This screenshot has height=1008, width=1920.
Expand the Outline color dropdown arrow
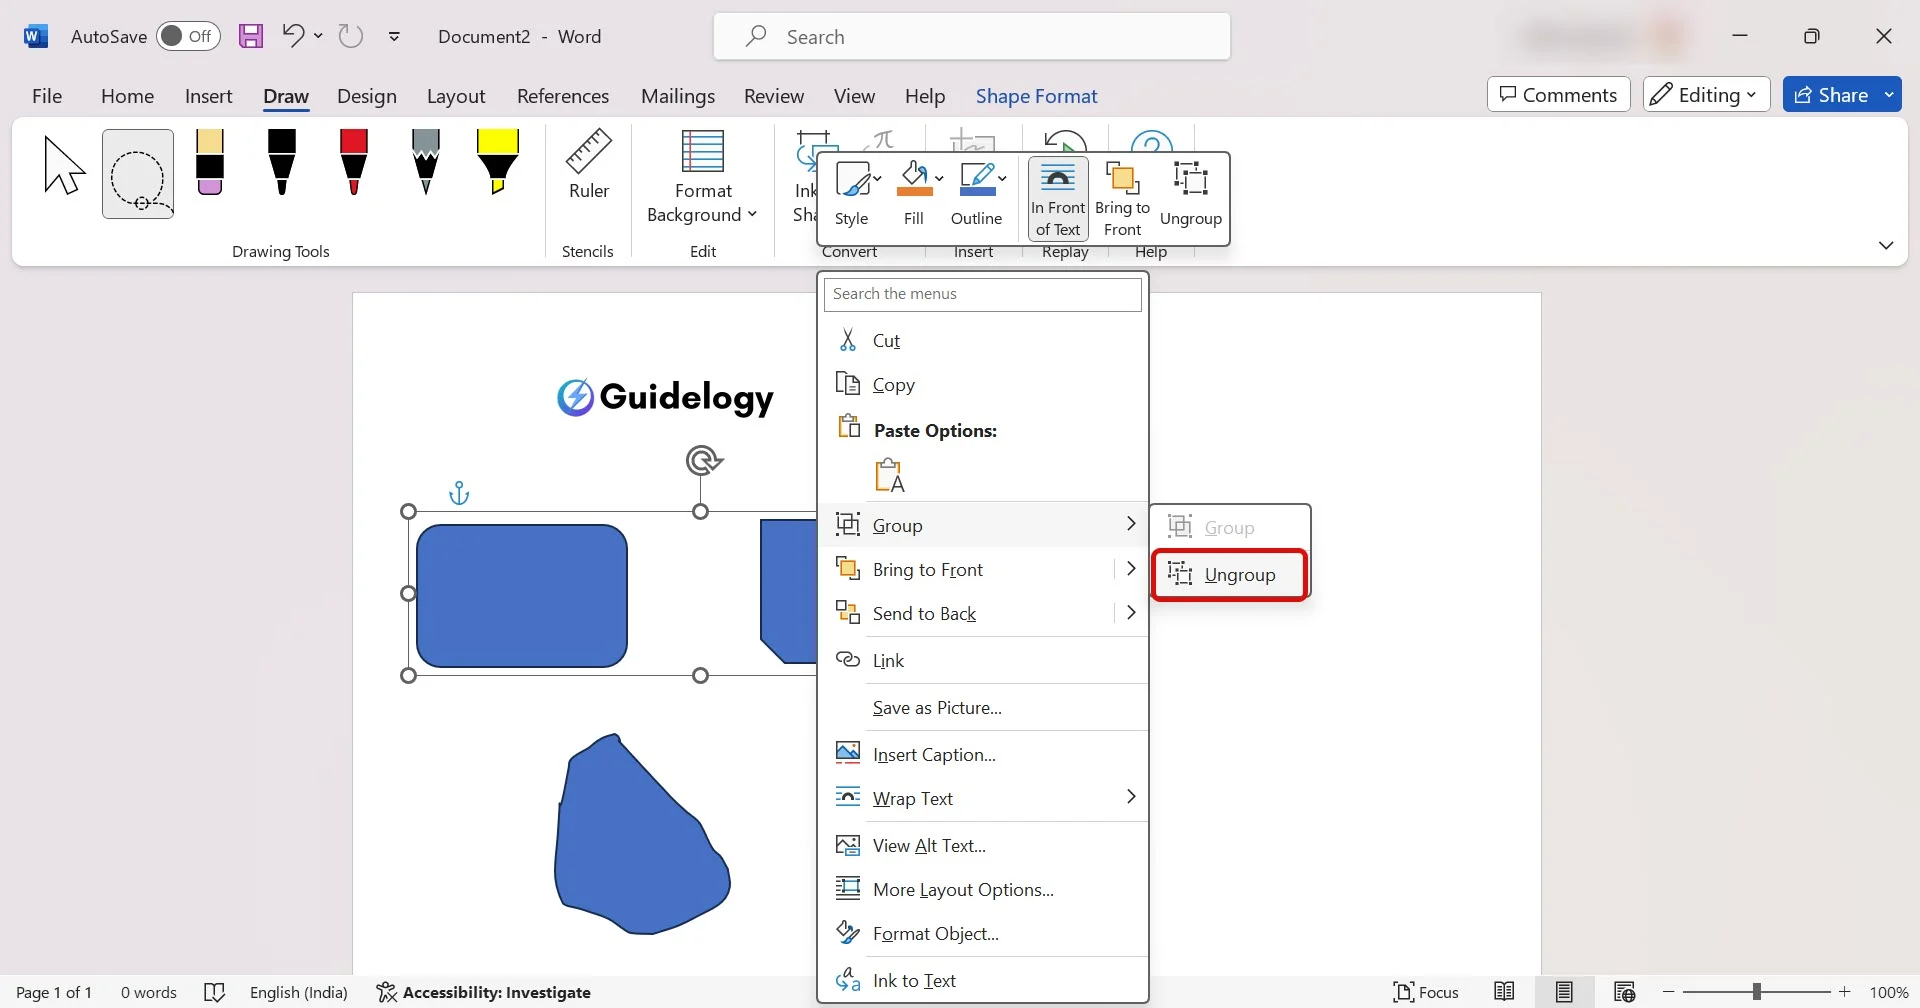tap(1002, 179)
